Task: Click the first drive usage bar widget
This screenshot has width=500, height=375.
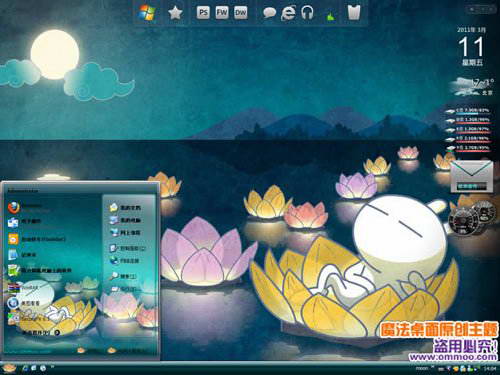Action: pos(468,111)
